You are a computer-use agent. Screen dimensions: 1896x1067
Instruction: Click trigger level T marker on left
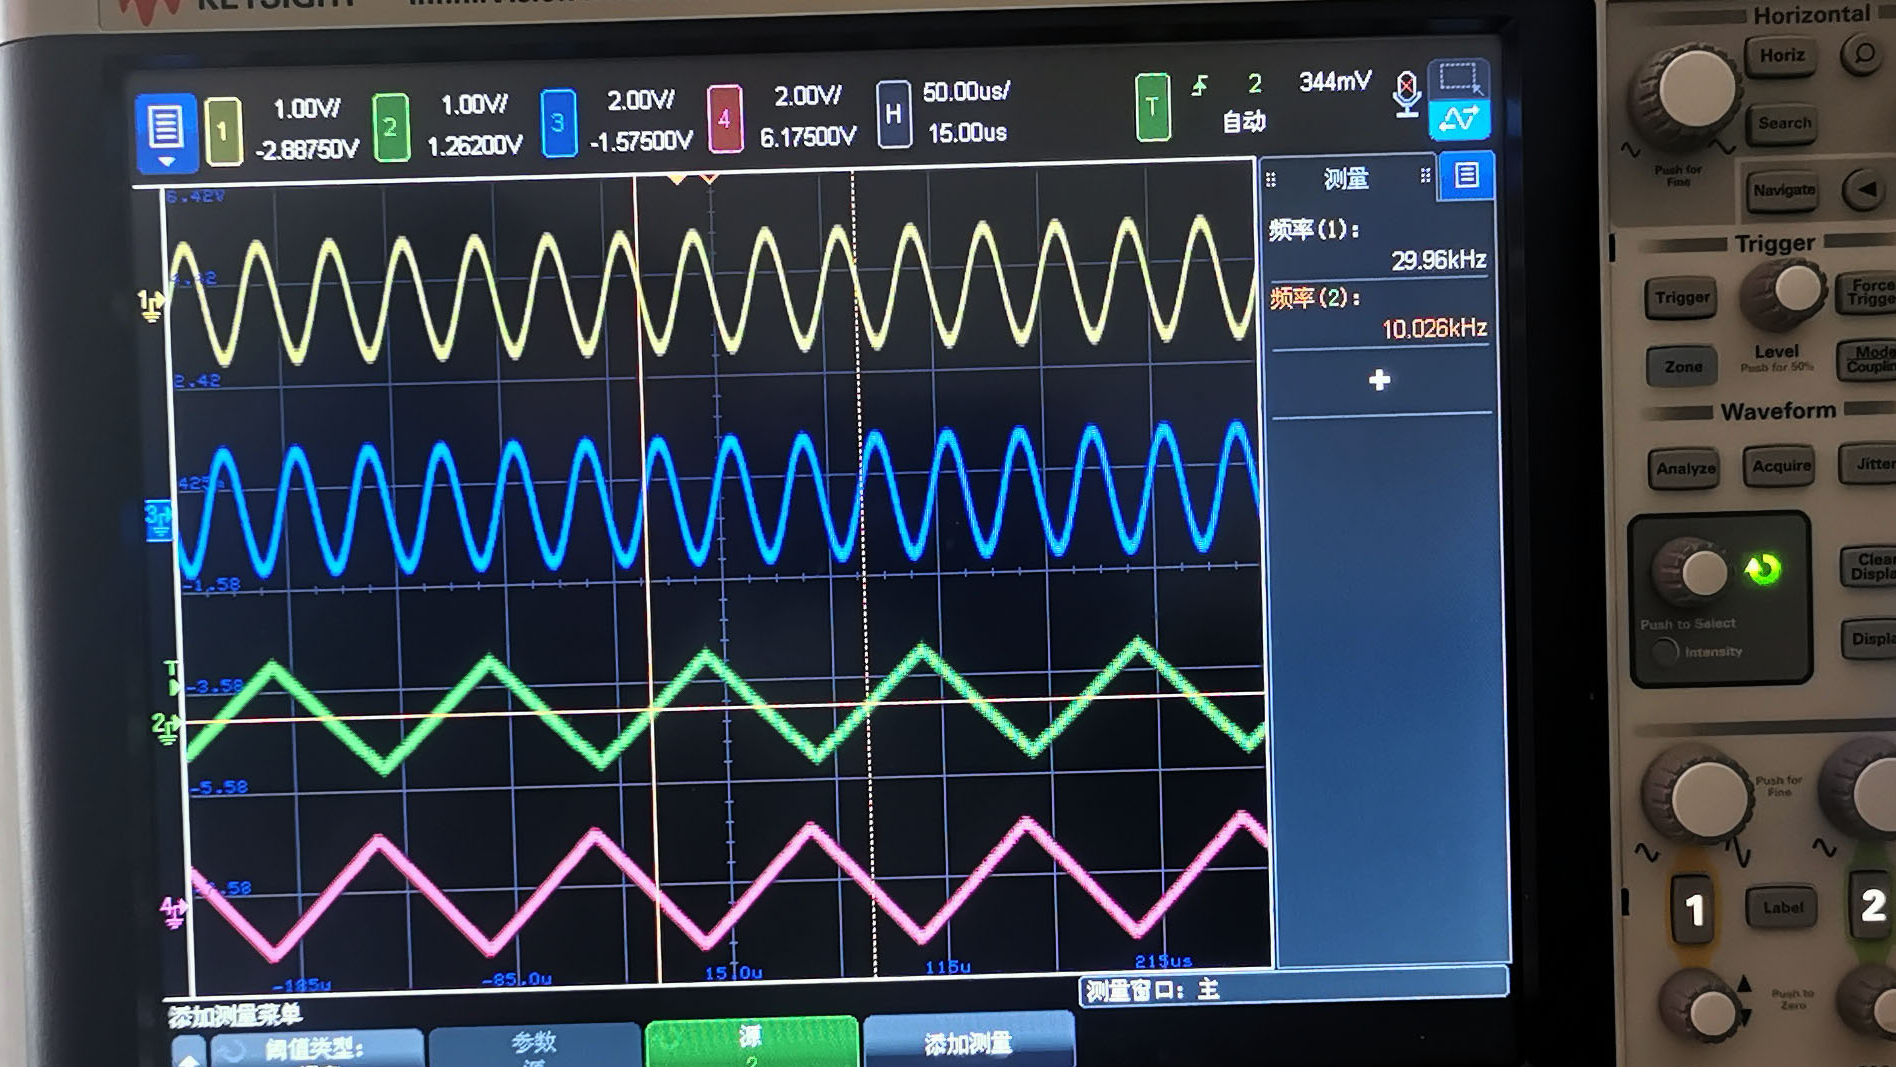[173, 678]
